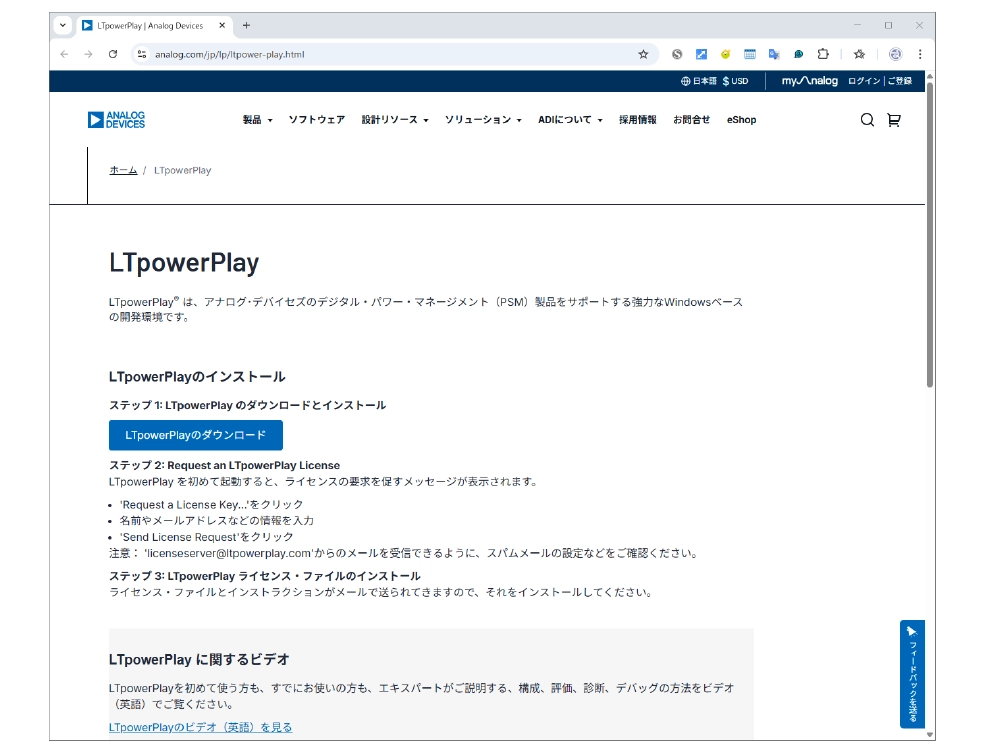Click the 'Send License Request'をクリック bullet
The image size is (985, 756).
click(x=207, y=537)
